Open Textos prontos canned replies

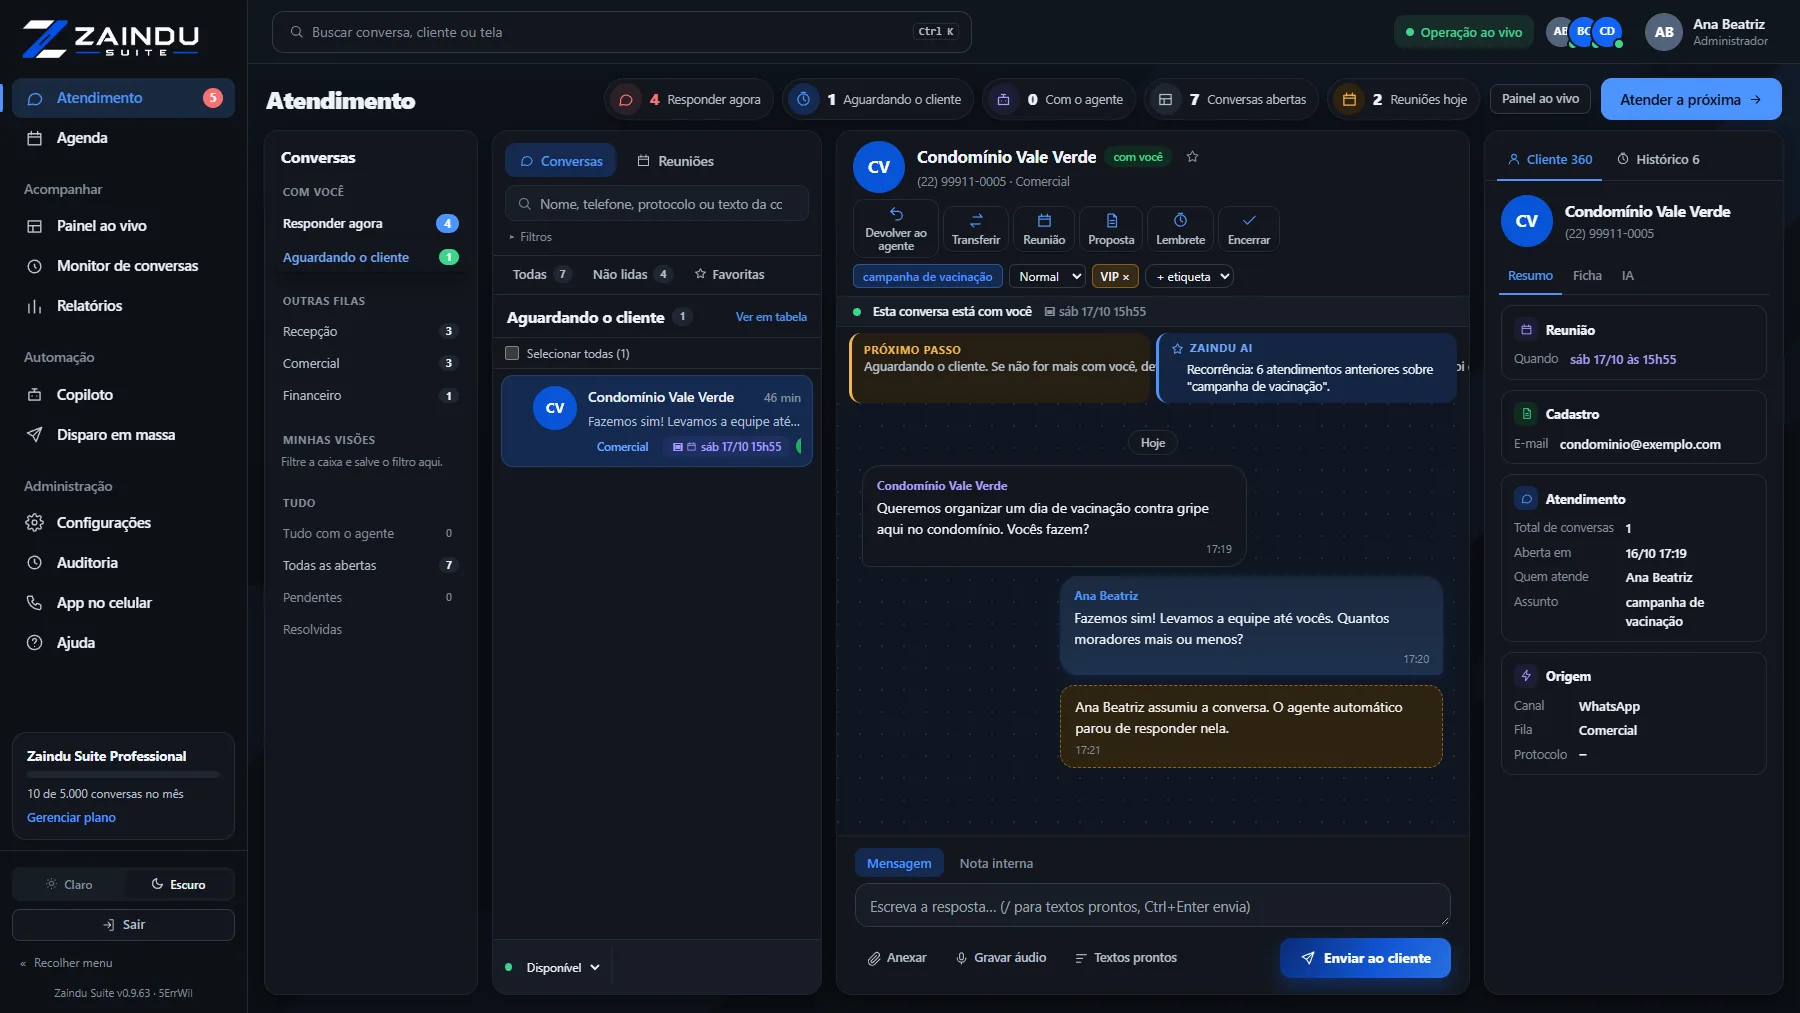tap(1126, 958)
